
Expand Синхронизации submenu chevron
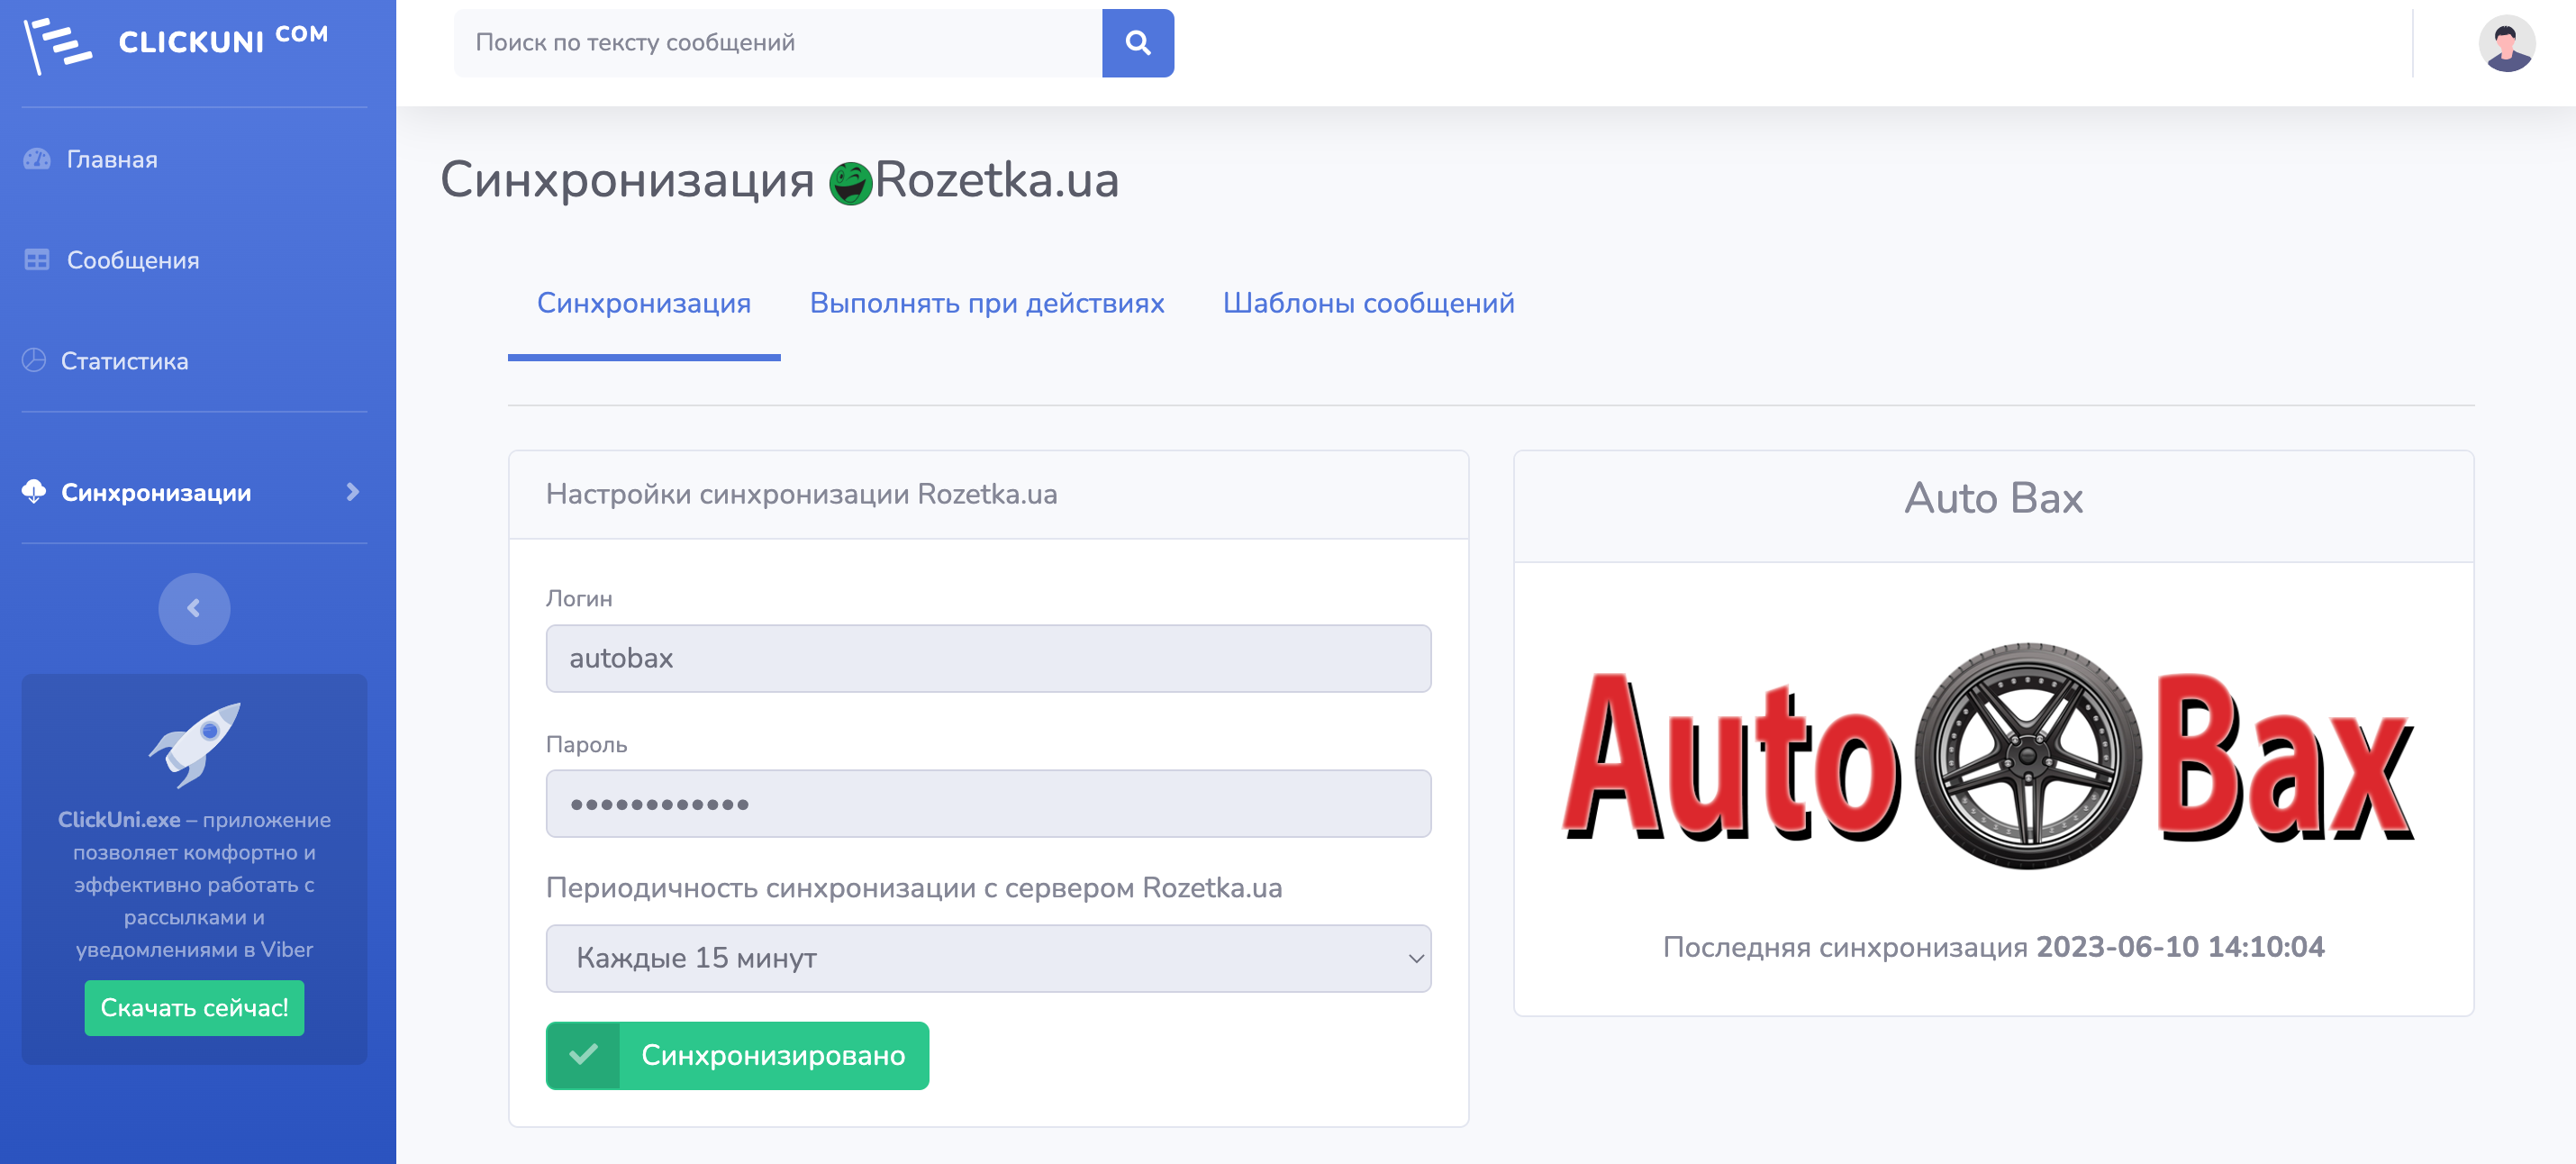click(352, 492)
